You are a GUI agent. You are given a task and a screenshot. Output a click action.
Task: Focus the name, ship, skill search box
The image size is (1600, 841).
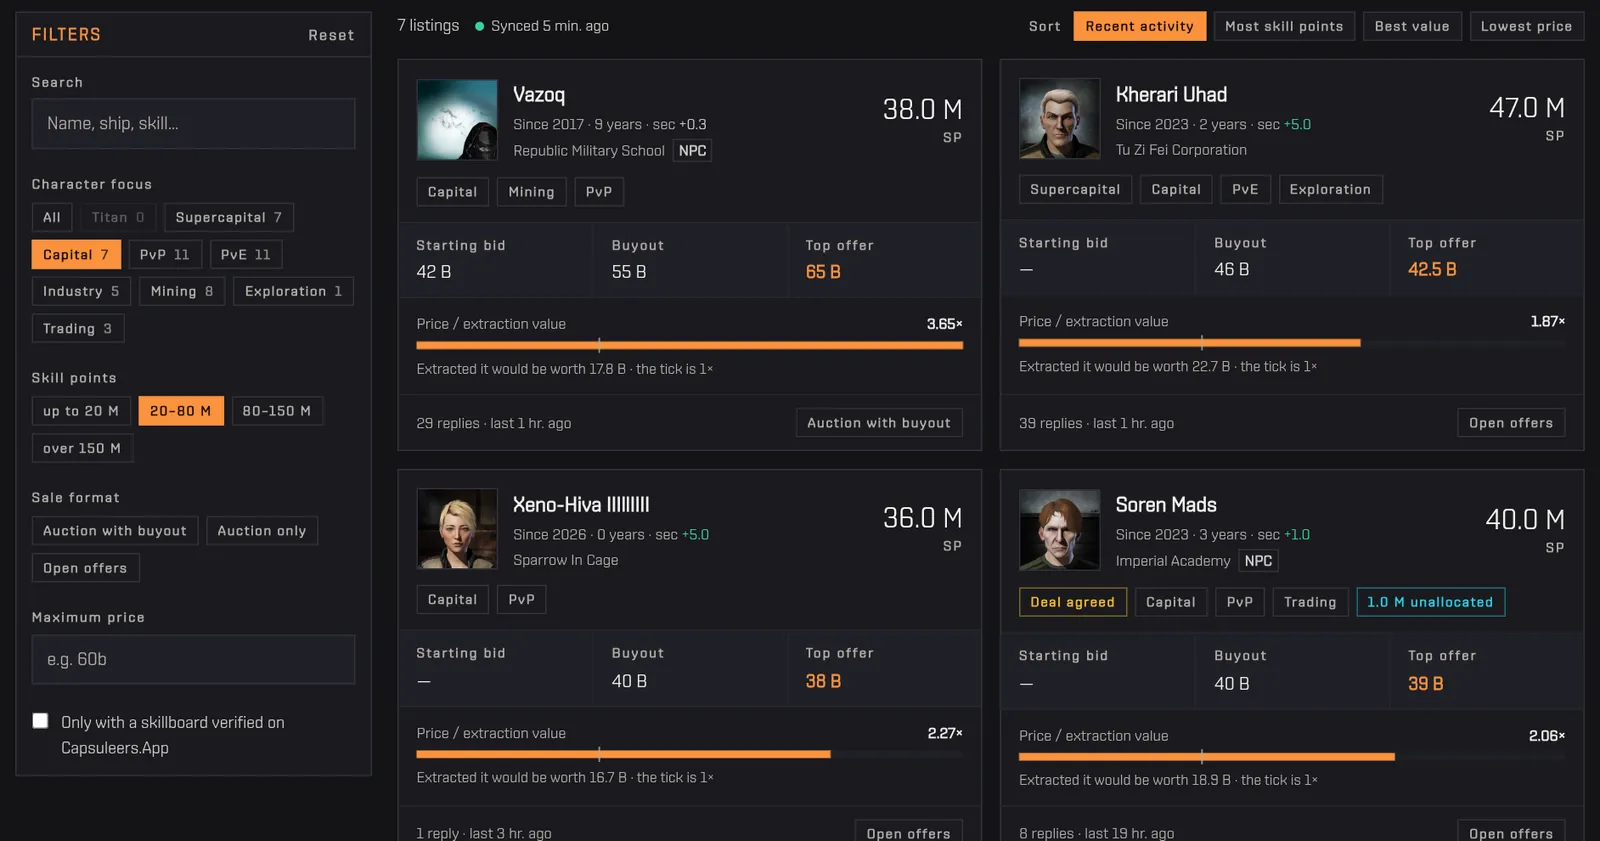click(x=193, y=124)
